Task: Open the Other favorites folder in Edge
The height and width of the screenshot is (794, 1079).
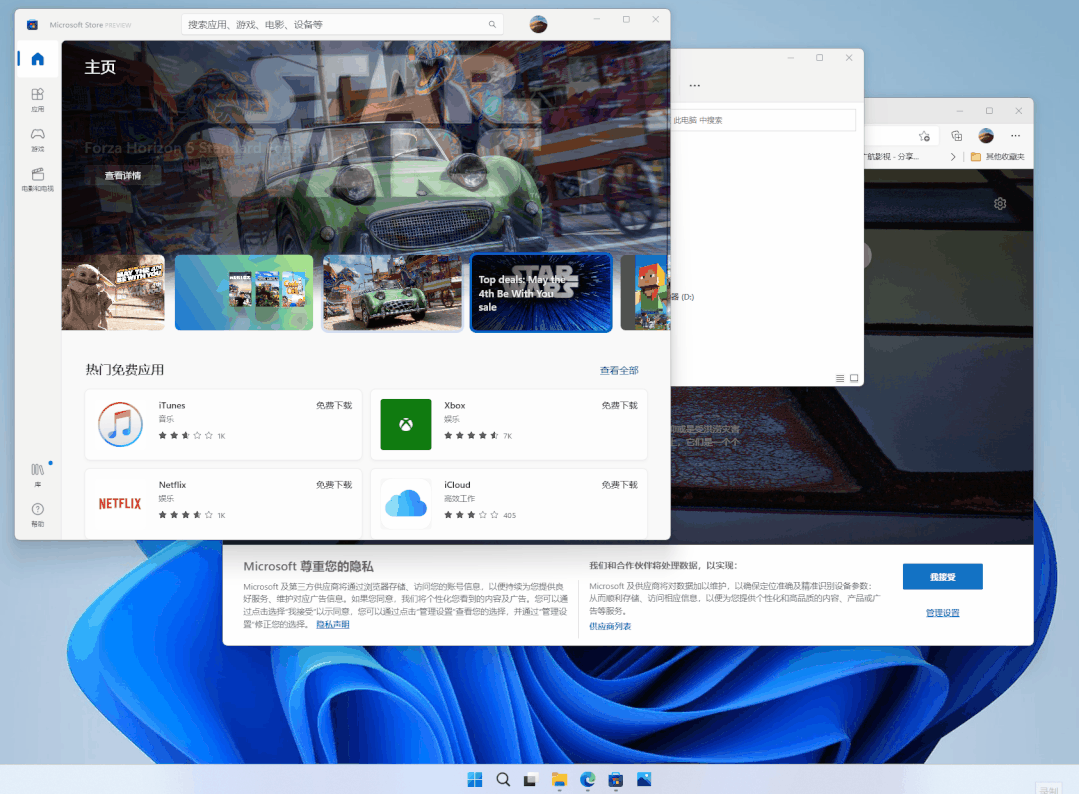Action: coord(997,157)
